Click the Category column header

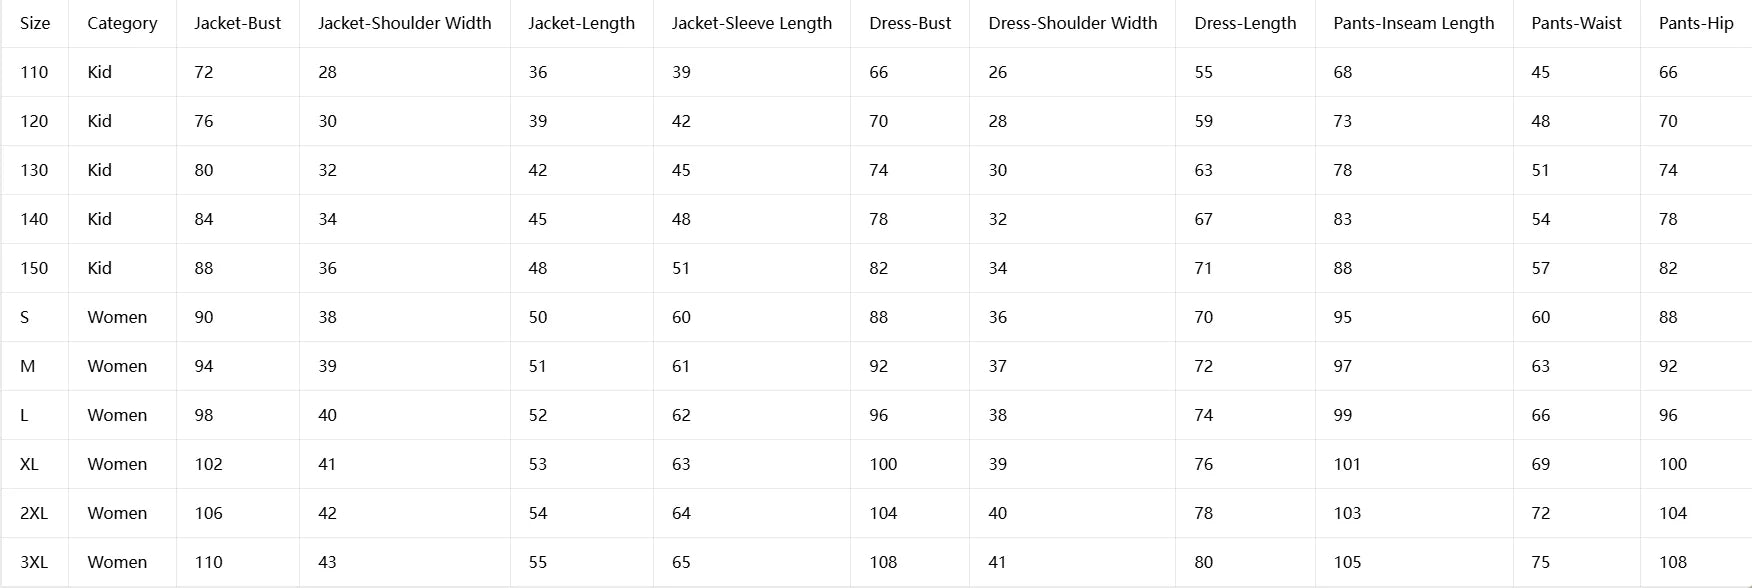tap(122, 23)
